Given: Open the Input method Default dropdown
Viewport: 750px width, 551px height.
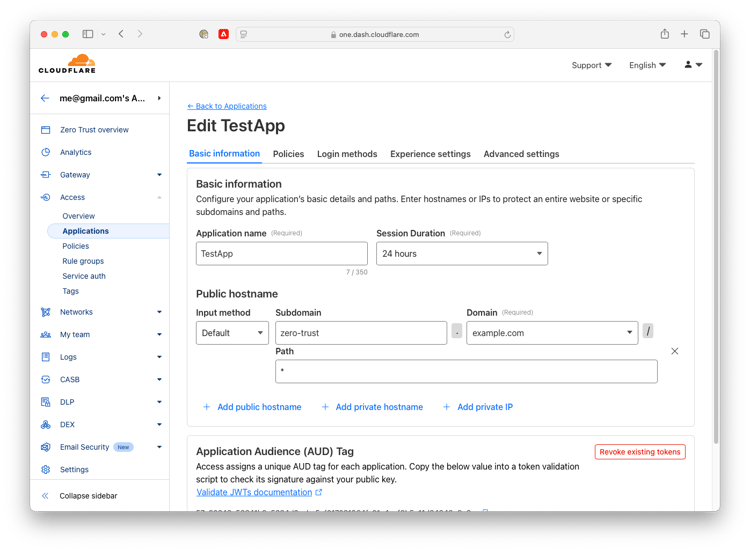Looking at the screenshot, I should pos(232,333).
